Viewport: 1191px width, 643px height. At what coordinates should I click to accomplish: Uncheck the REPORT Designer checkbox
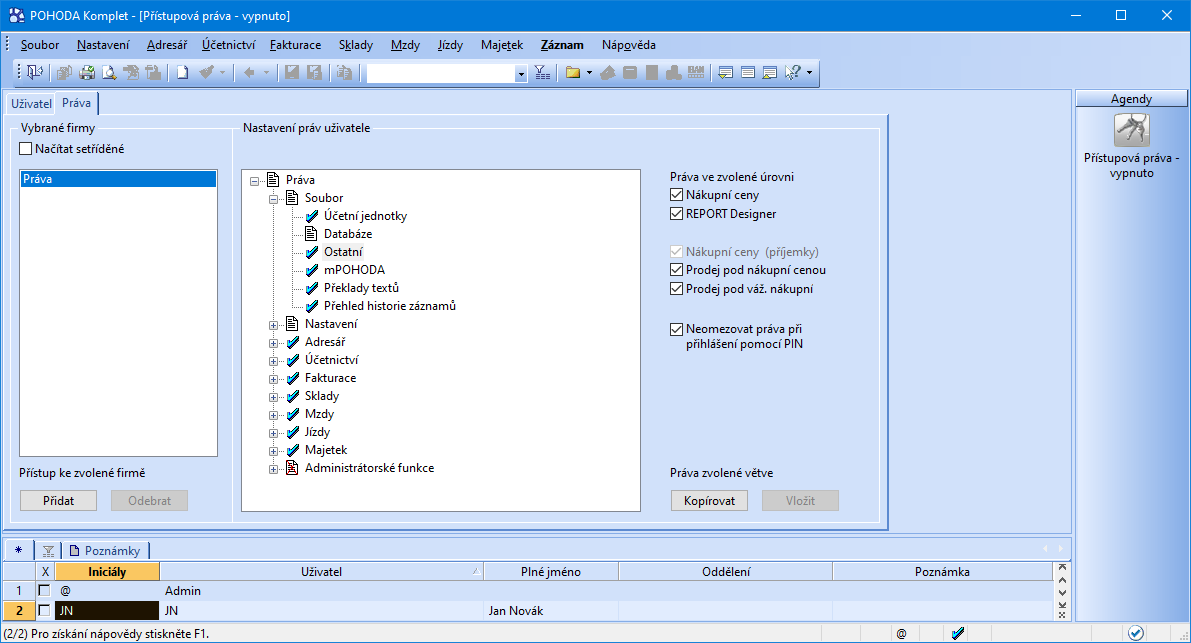coord(676,214)
